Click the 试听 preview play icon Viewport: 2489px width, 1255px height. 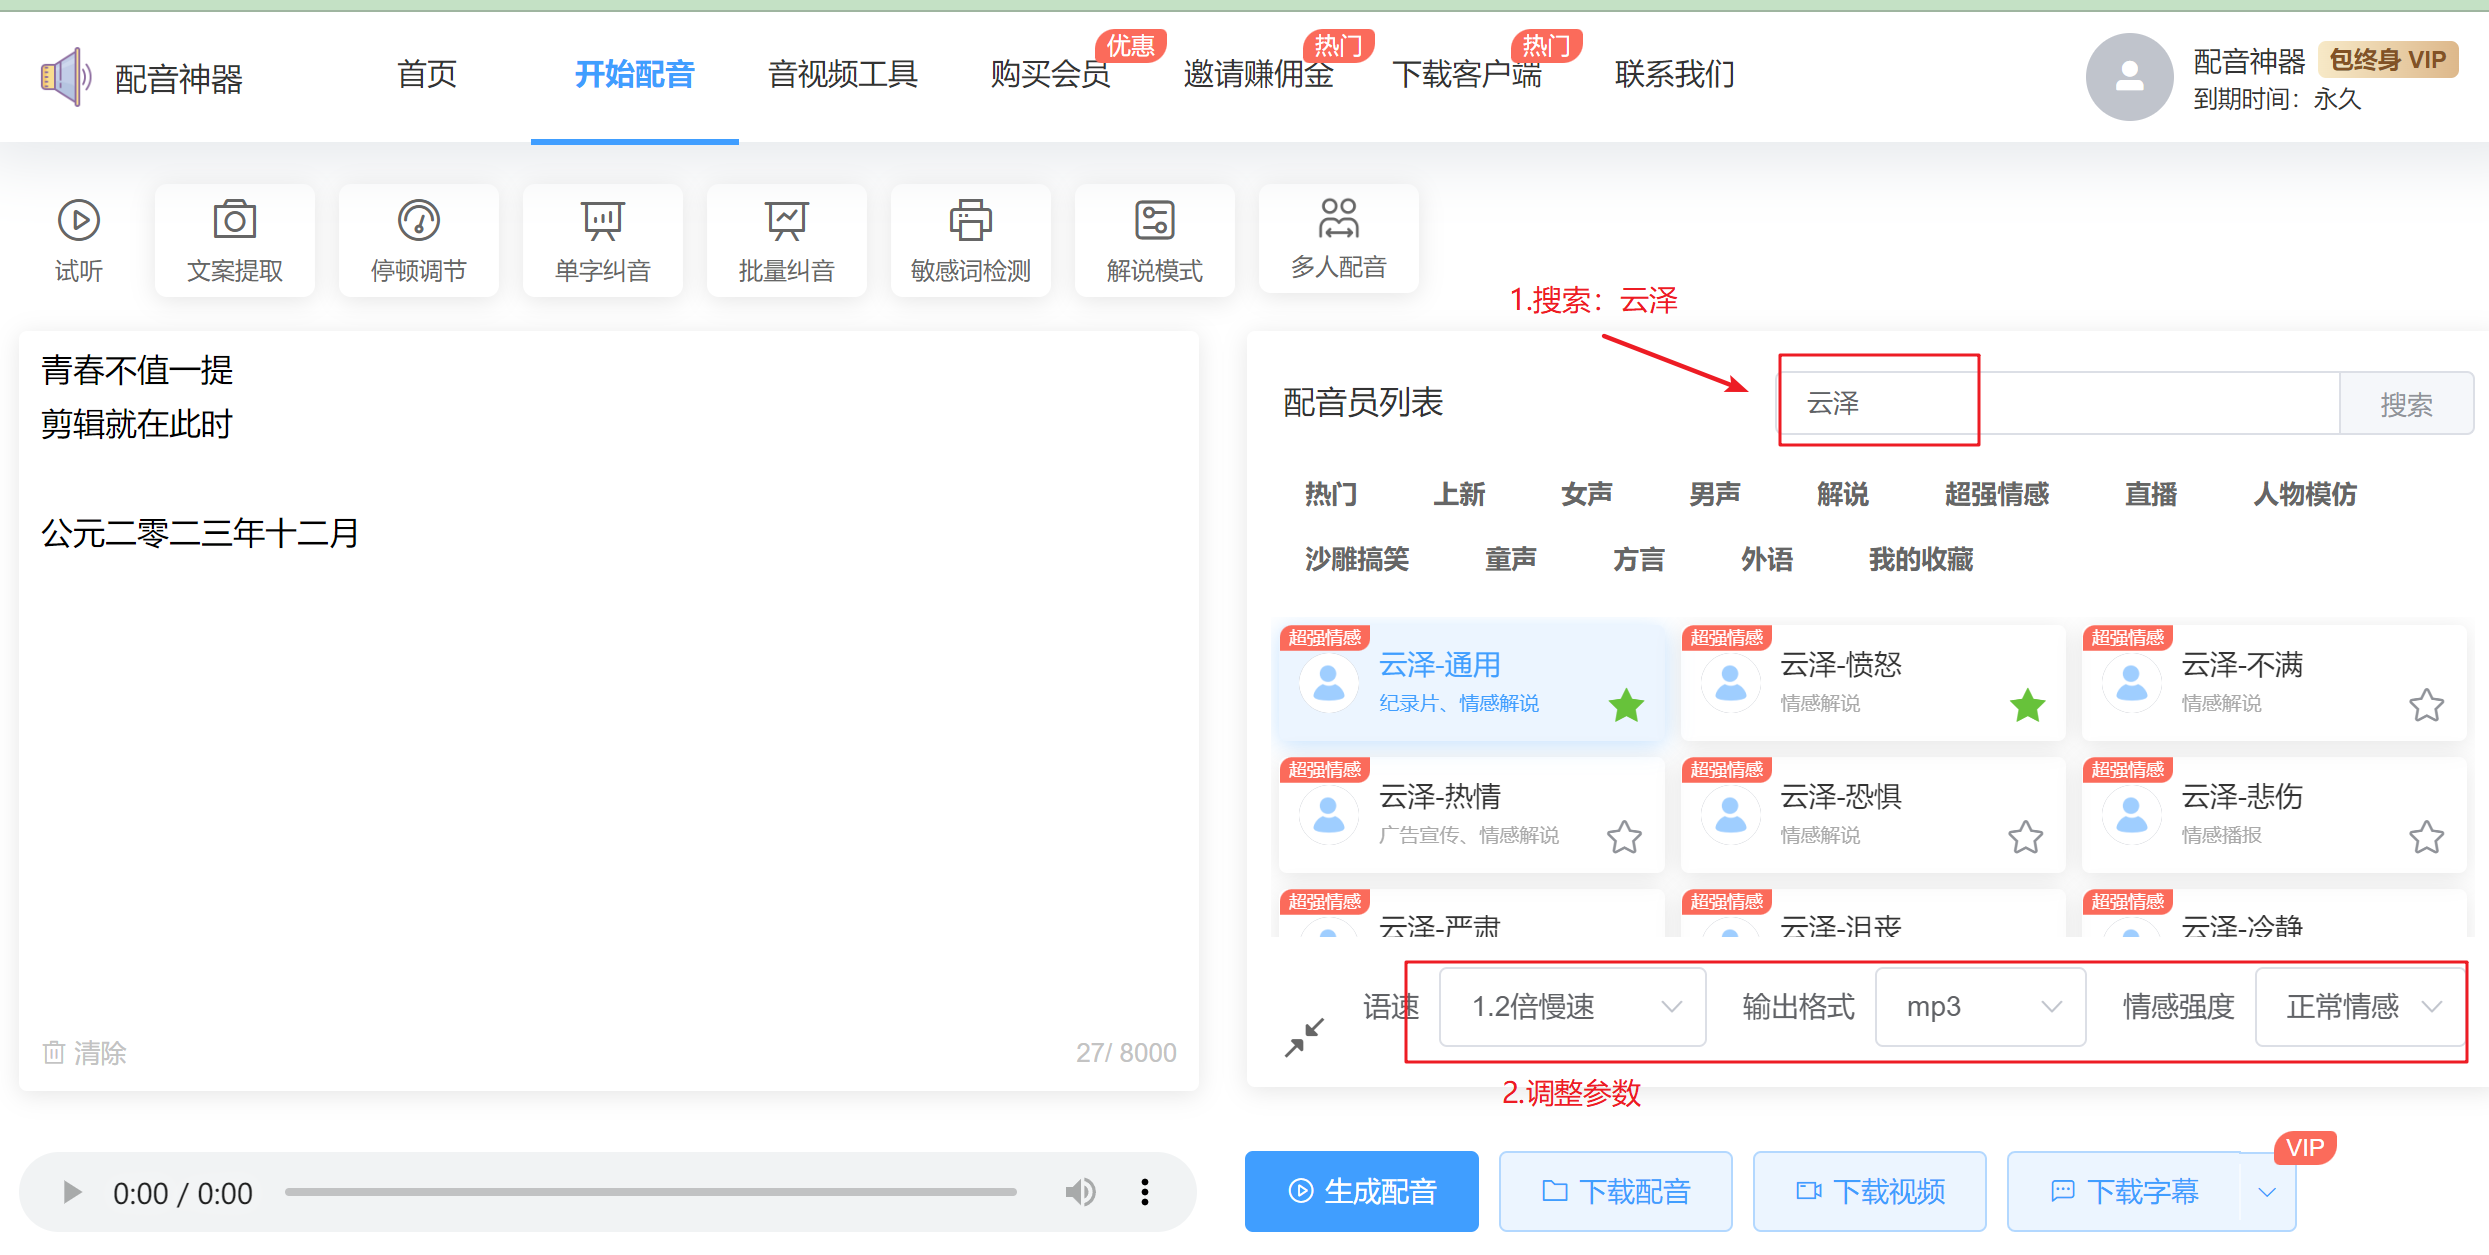(78, 221)
